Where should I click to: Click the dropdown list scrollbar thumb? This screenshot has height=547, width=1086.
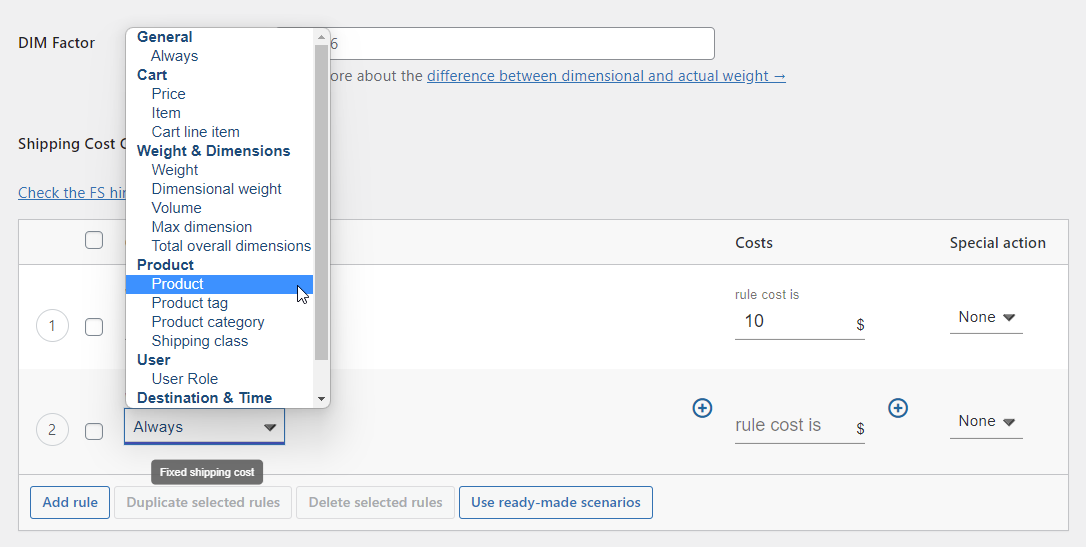pos(321,202)
